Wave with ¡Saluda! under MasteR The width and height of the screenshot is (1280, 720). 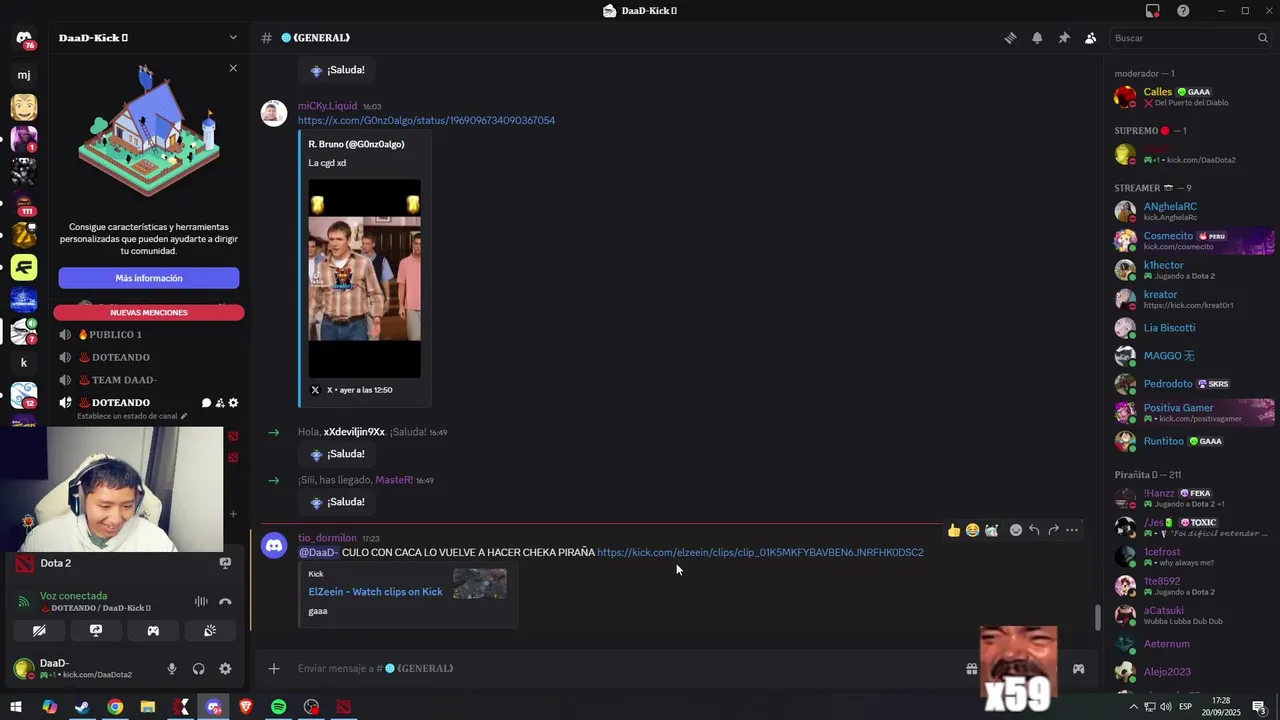tap(337, 502)
